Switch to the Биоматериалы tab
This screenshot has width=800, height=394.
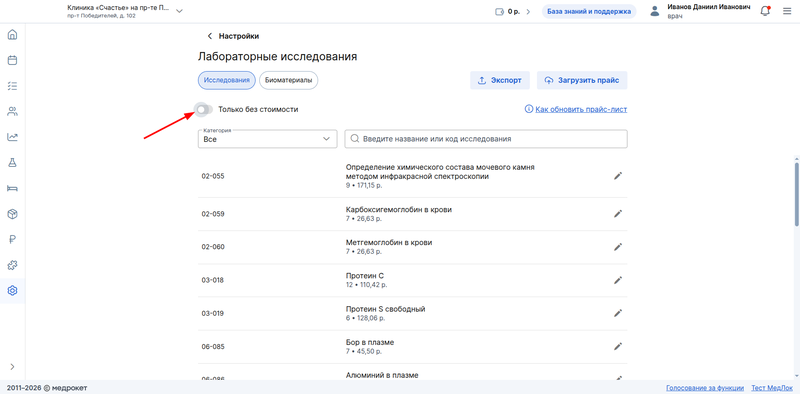[x=288, y=80]
